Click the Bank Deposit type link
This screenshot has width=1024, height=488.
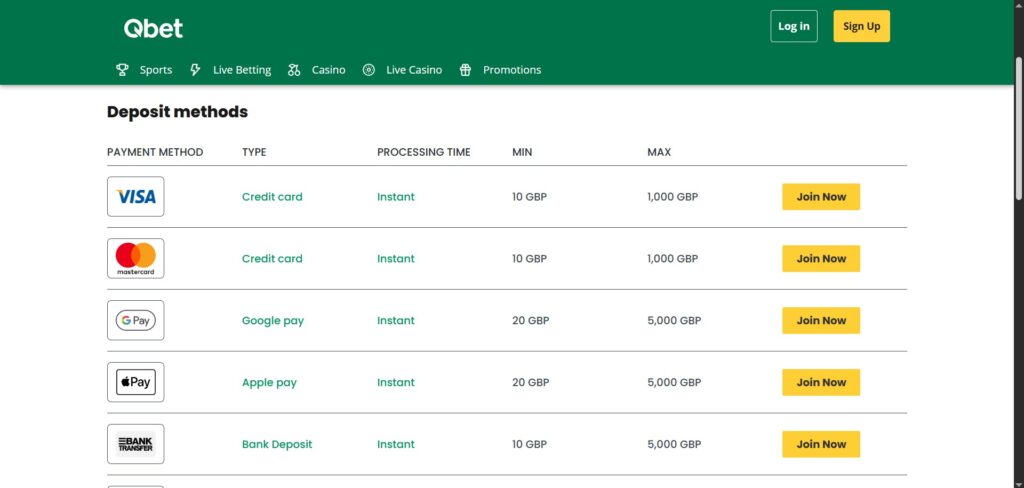pyautogui.click(x=277, y=444)
